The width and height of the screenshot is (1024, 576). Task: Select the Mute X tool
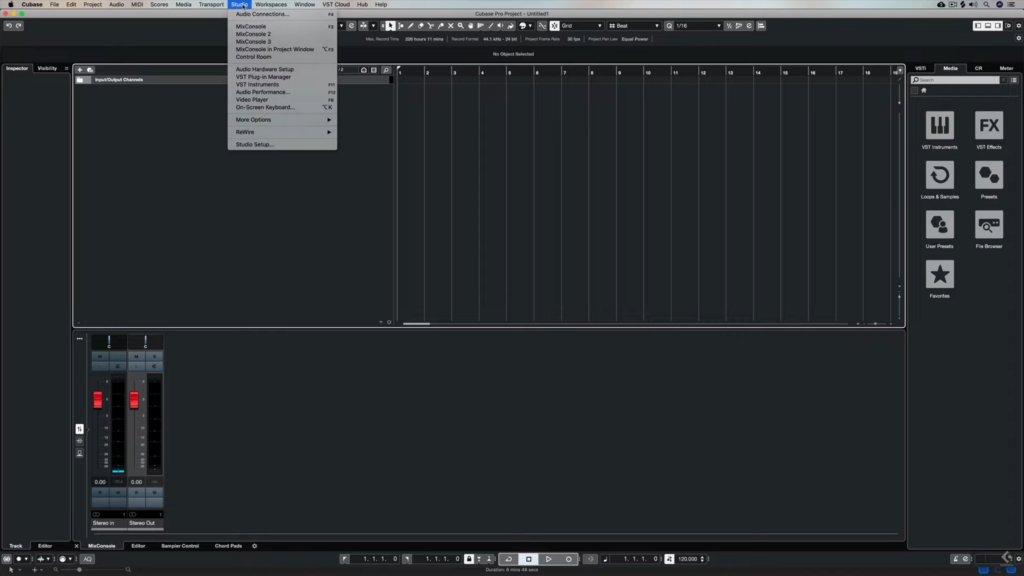coord(451,26)
